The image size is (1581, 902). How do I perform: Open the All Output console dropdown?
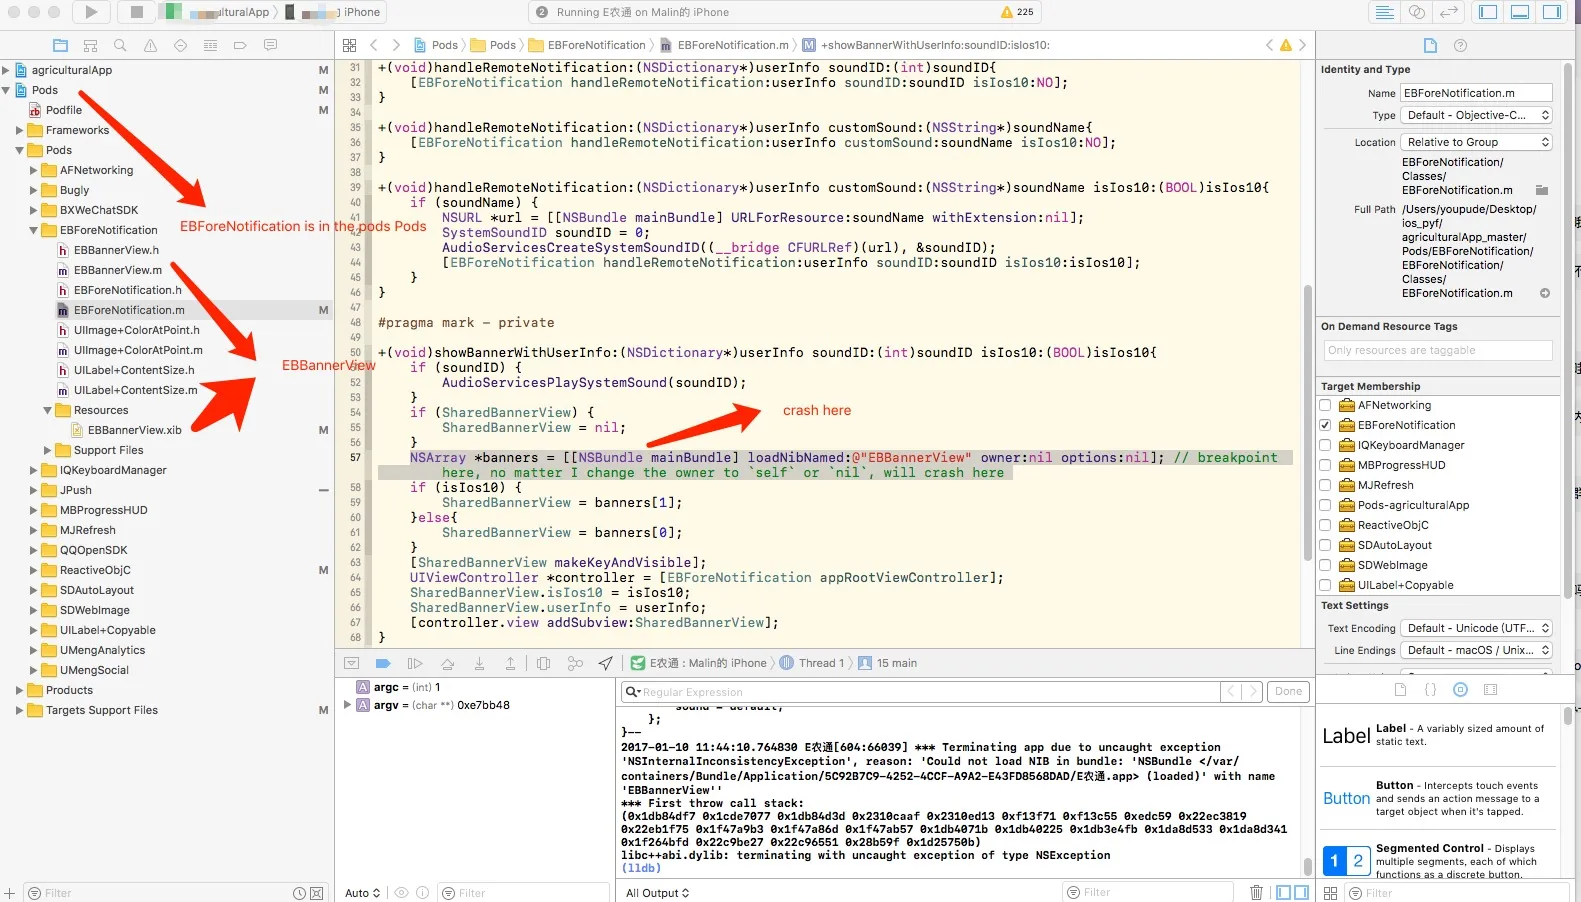pyautogui.click(x=658, y=893)
